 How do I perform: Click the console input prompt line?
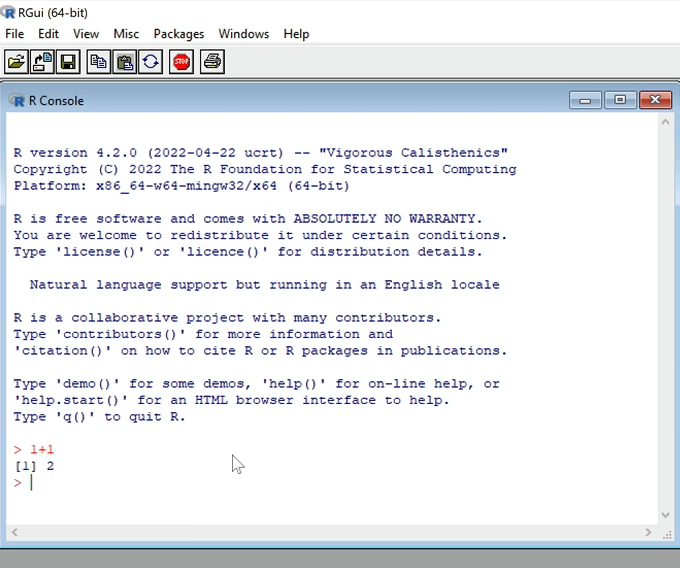[332, 483]
